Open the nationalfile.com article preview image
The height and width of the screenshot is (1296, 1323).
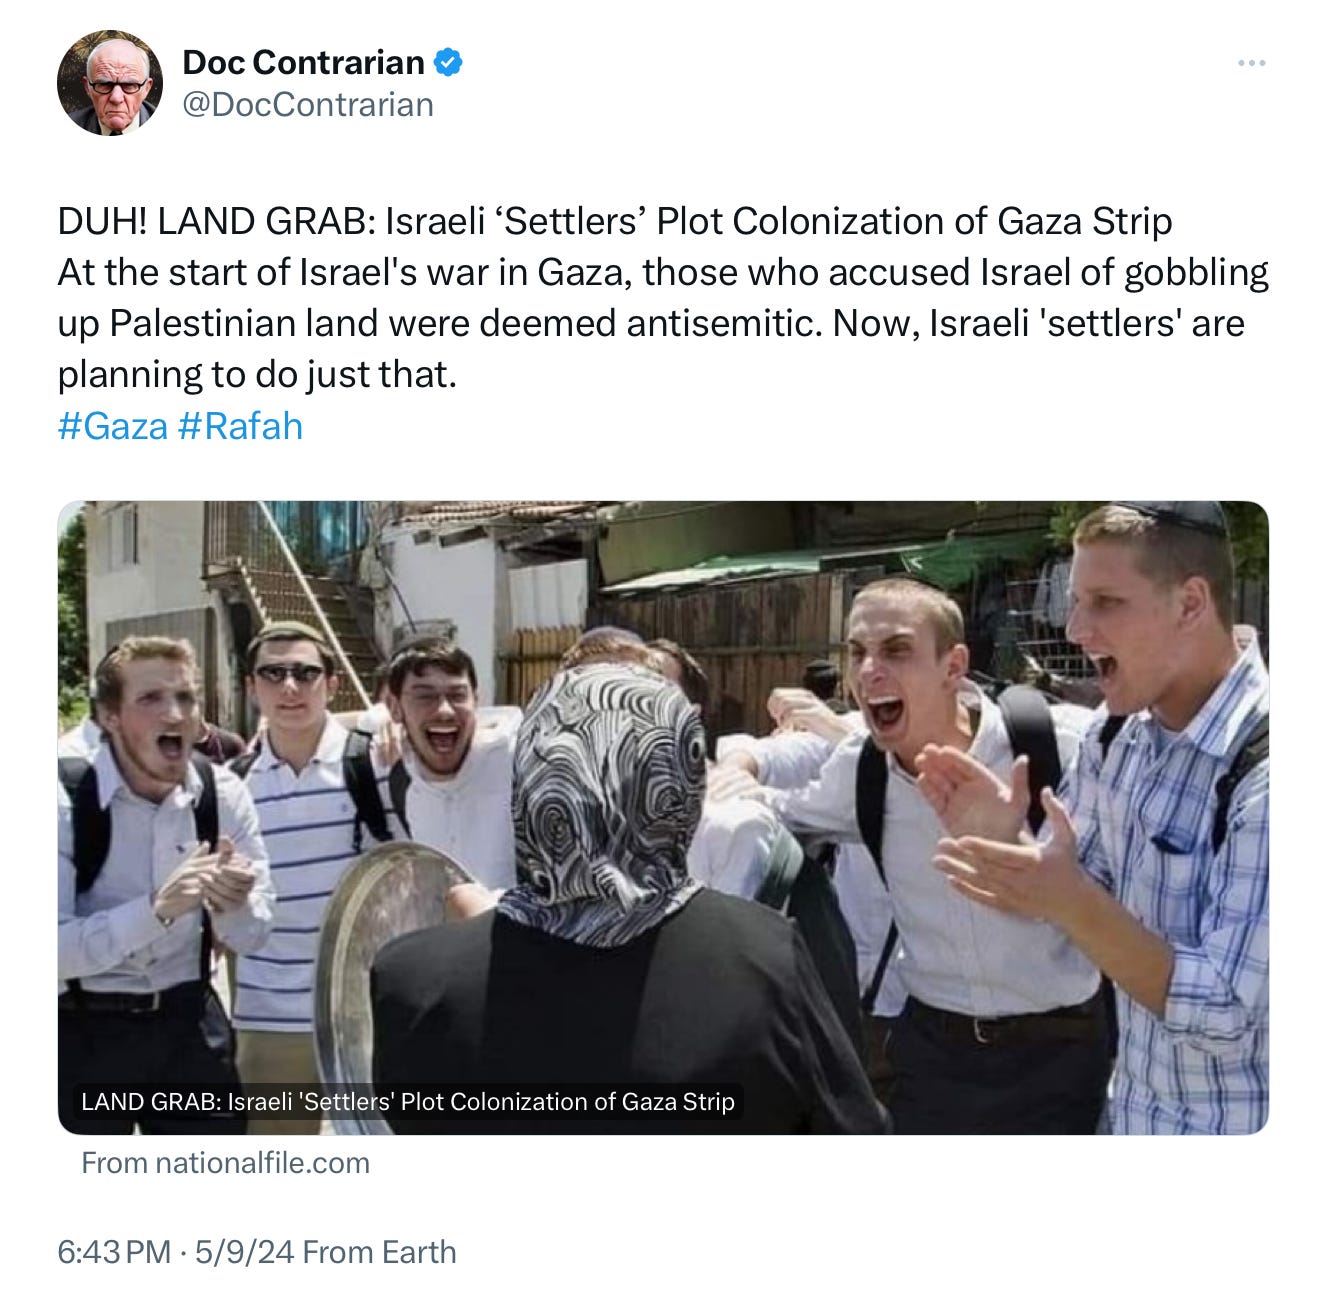tap(663, 817)
